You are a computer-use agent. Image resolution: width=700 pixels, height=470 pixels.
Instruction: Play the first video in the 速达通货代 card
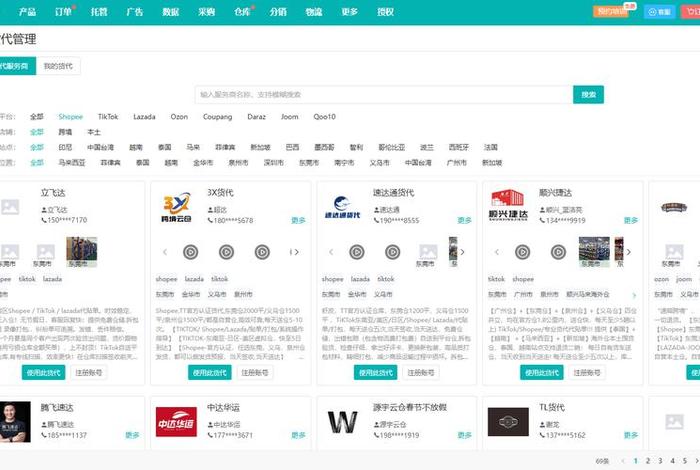click(x=357, y=252)
